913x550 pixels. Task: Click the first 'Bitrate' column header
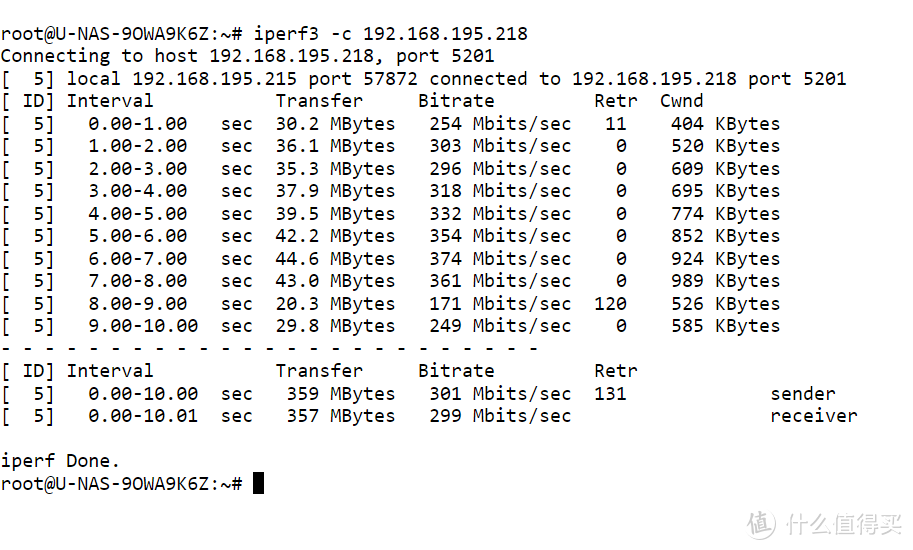point(456,101)
